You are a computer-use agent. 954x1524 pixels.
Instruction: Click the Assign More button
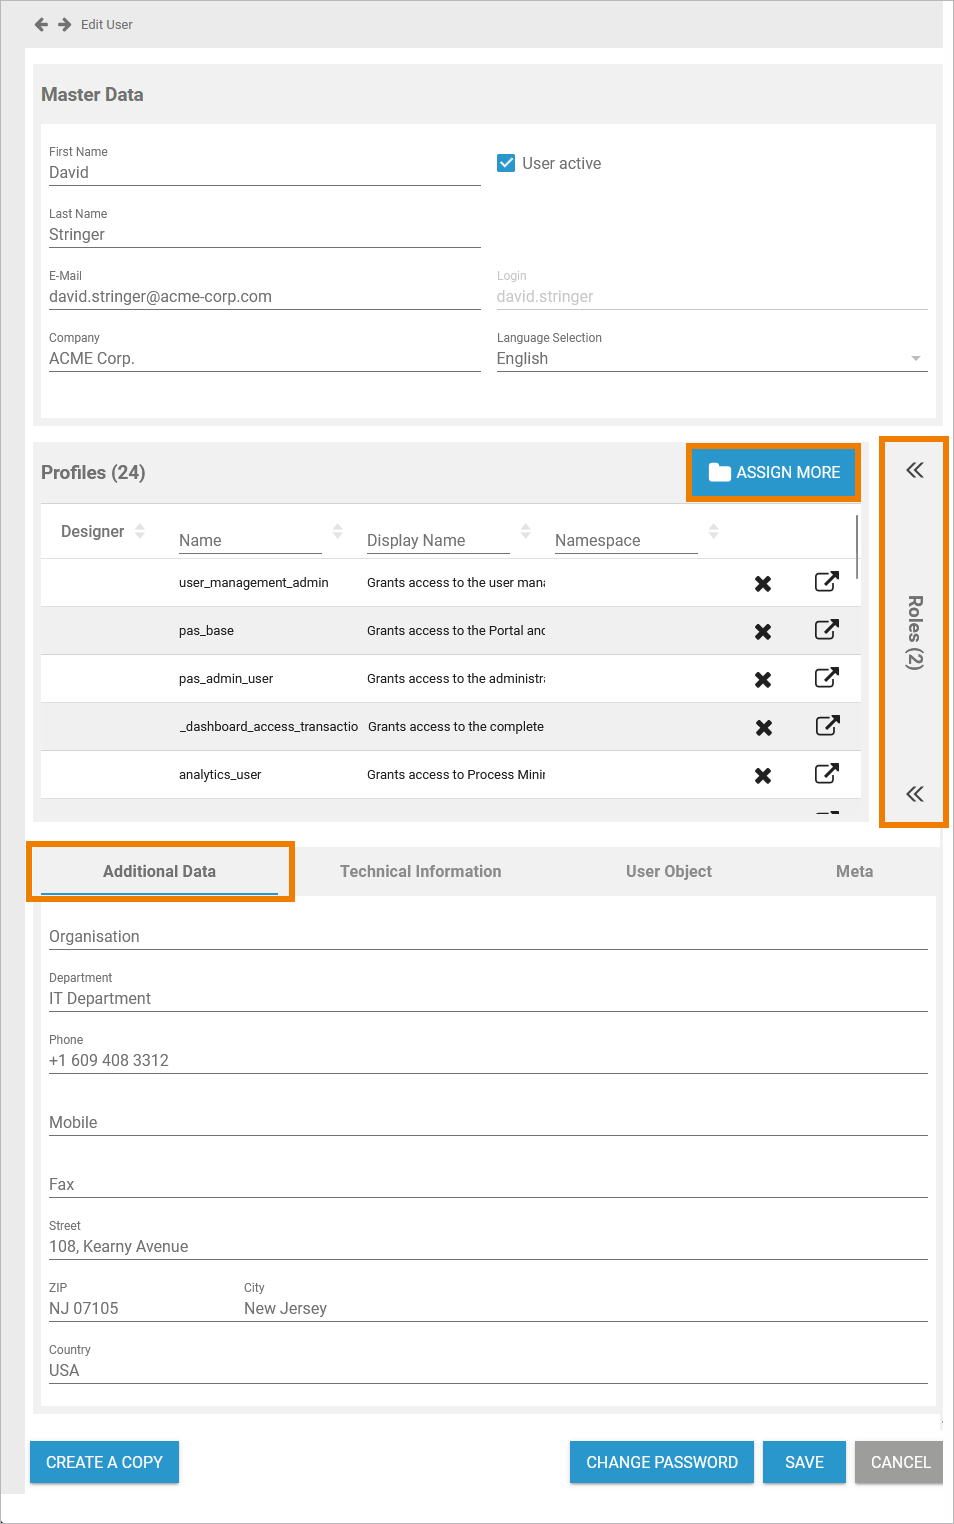click(x=774, y=472)
